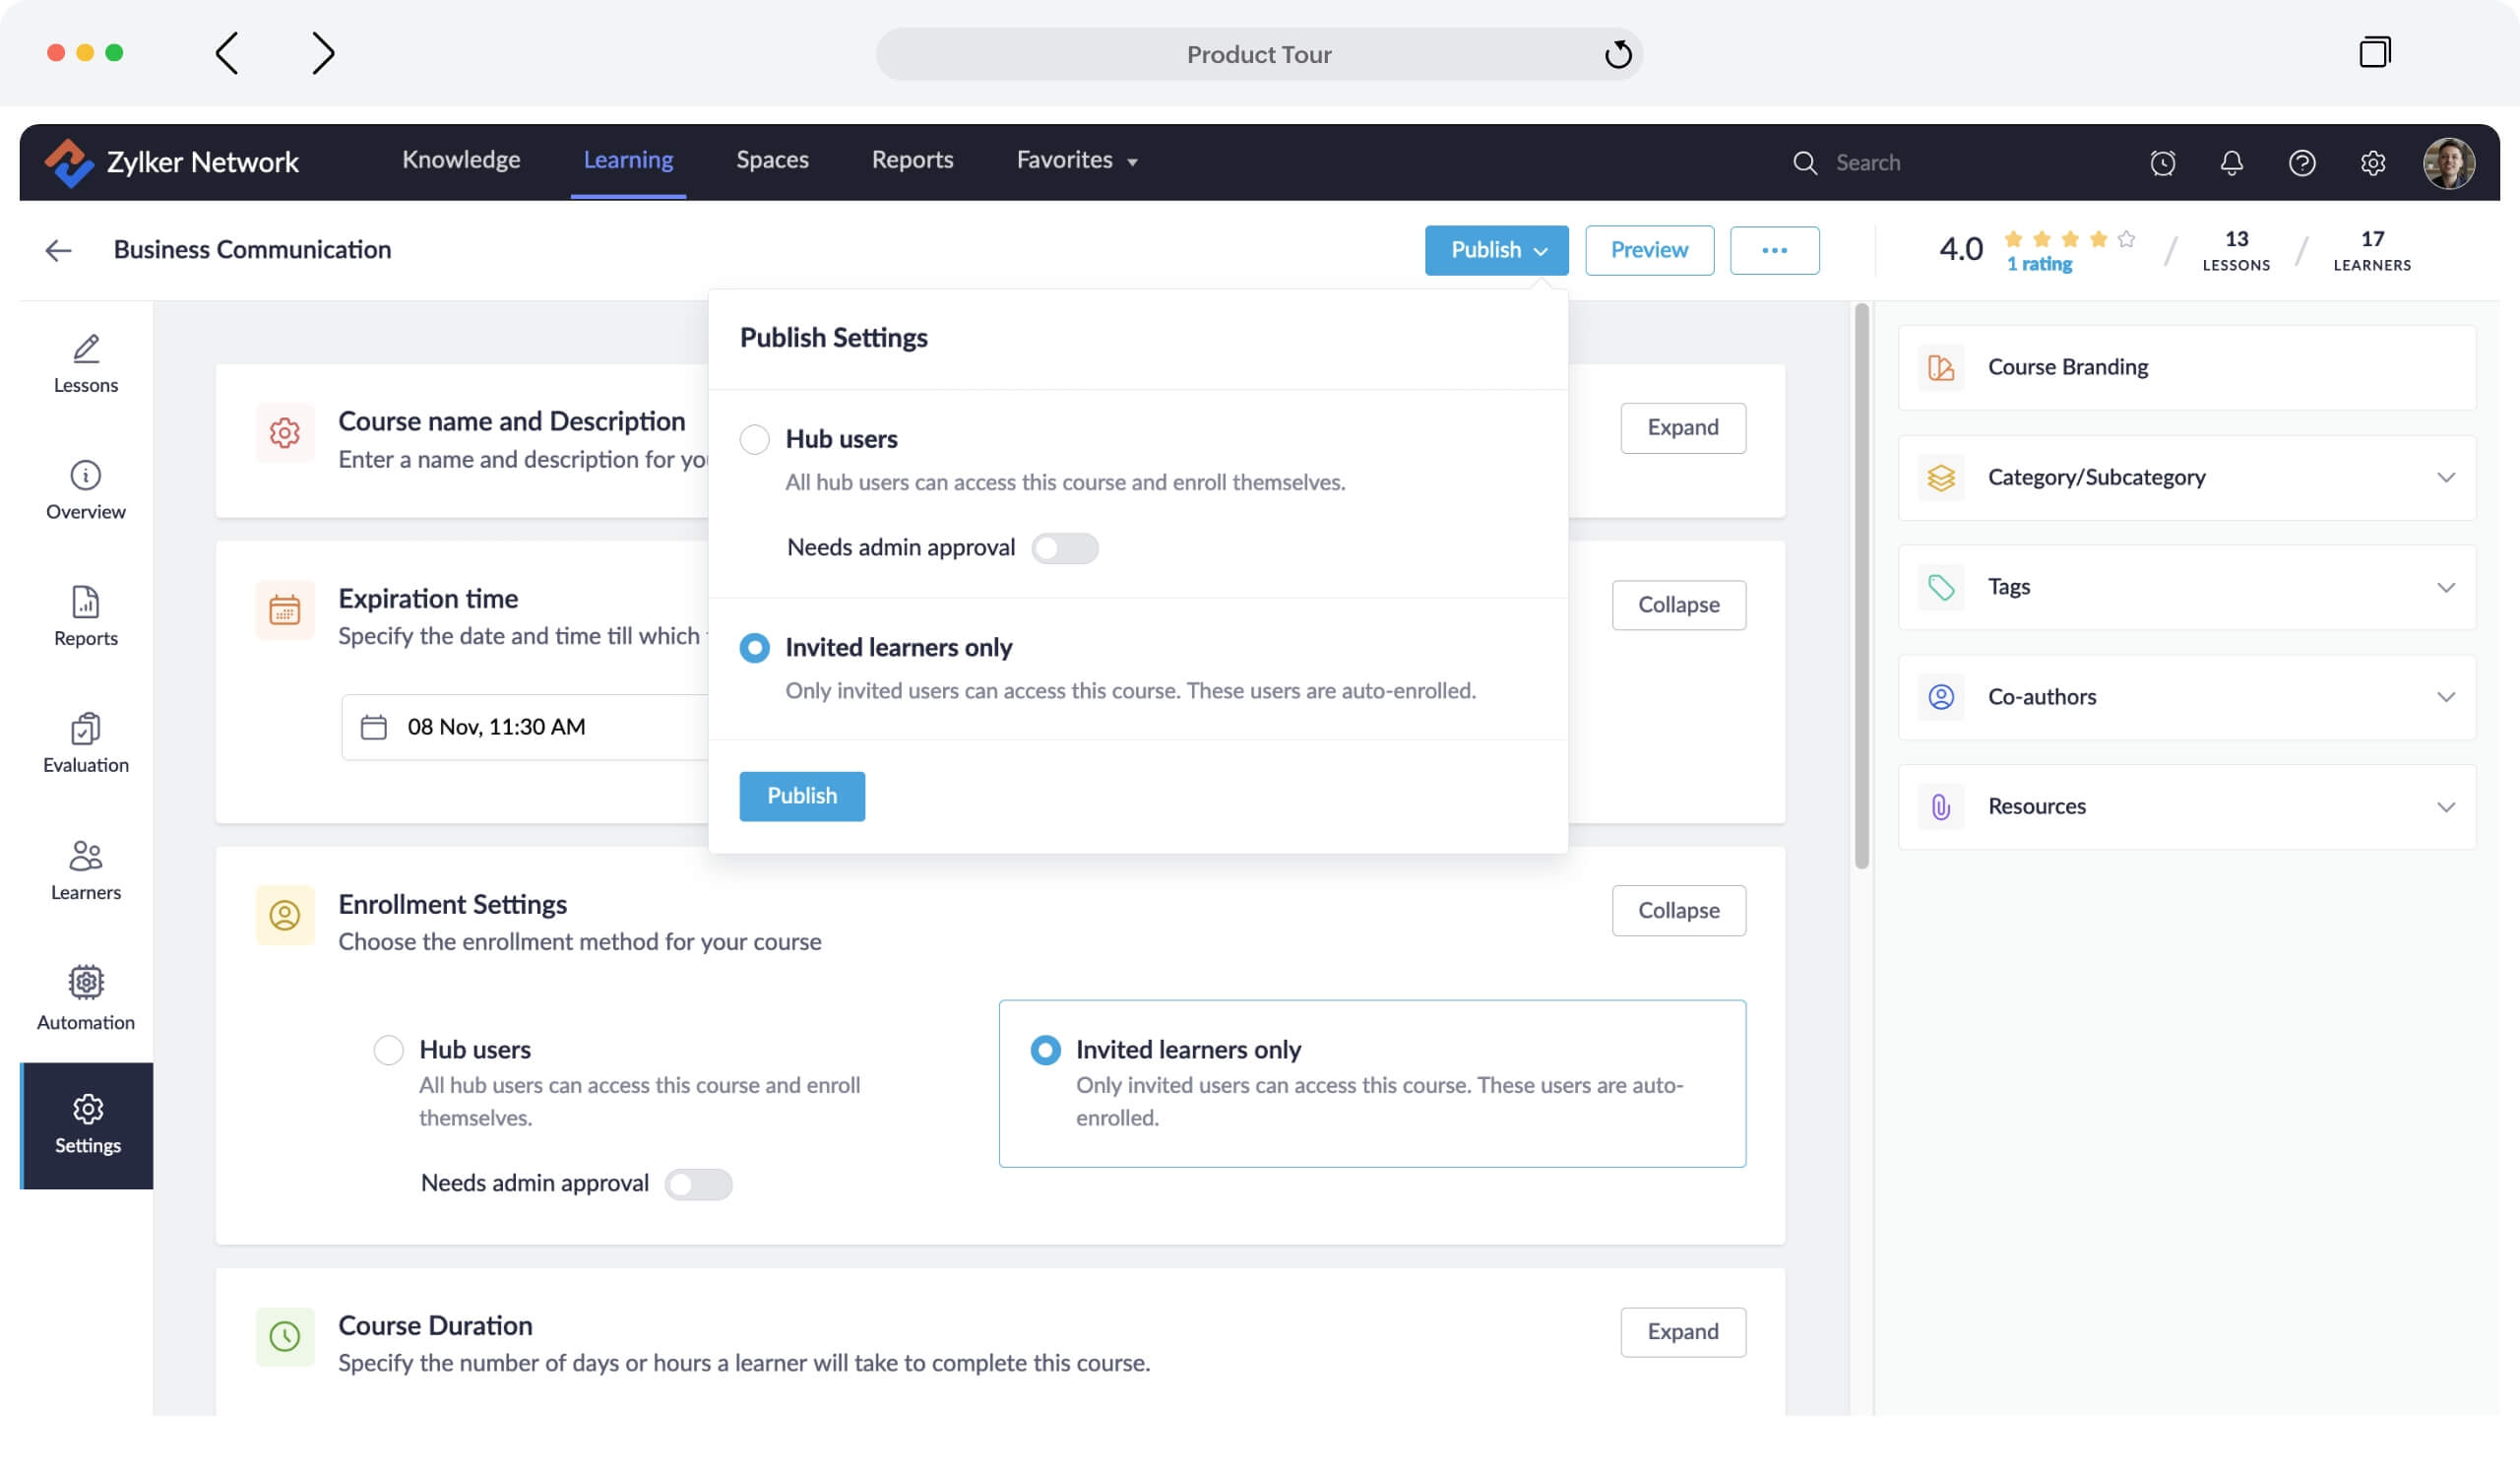Click the Publish button inside Publish Settings
2520x1473 pixels.
click(801, 795)
